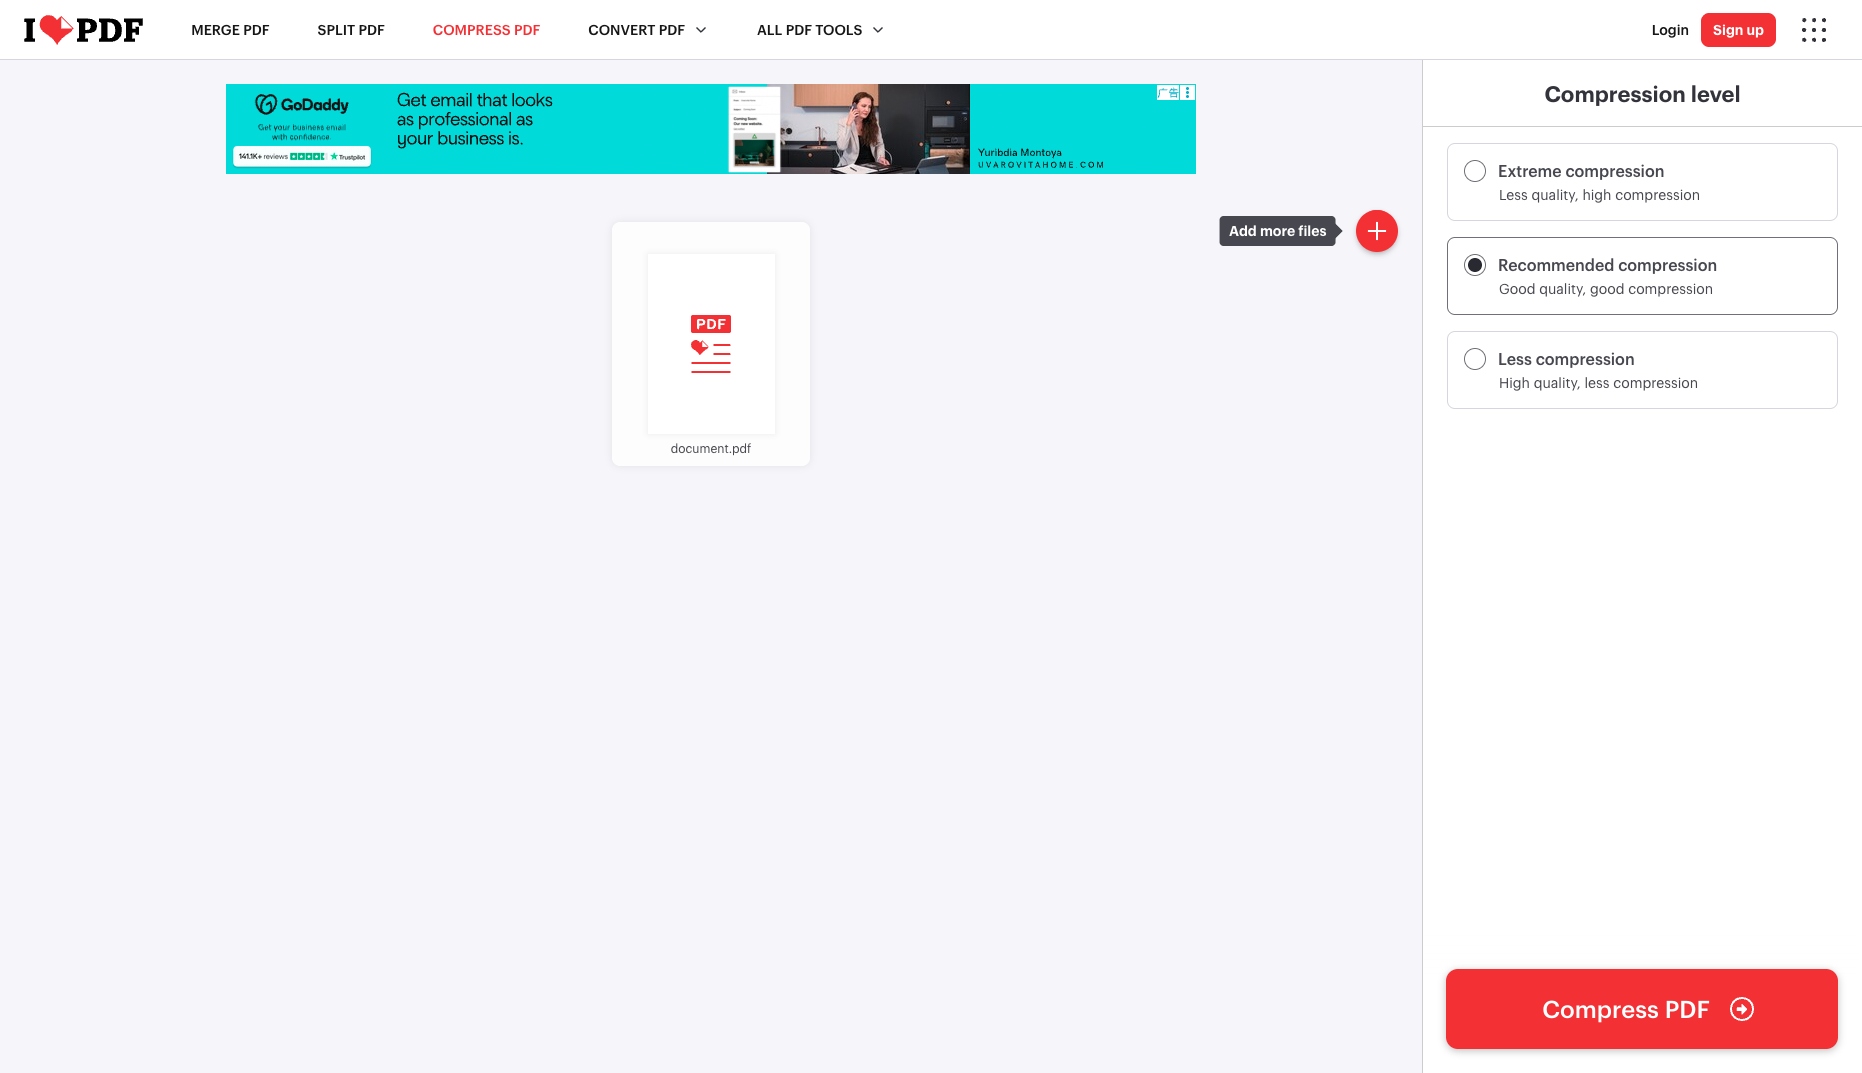Image resolution: width=1862 pixels, height=1073 pixels.
Task: Select Extreme compression radio button
Action: pos(1475,171)
